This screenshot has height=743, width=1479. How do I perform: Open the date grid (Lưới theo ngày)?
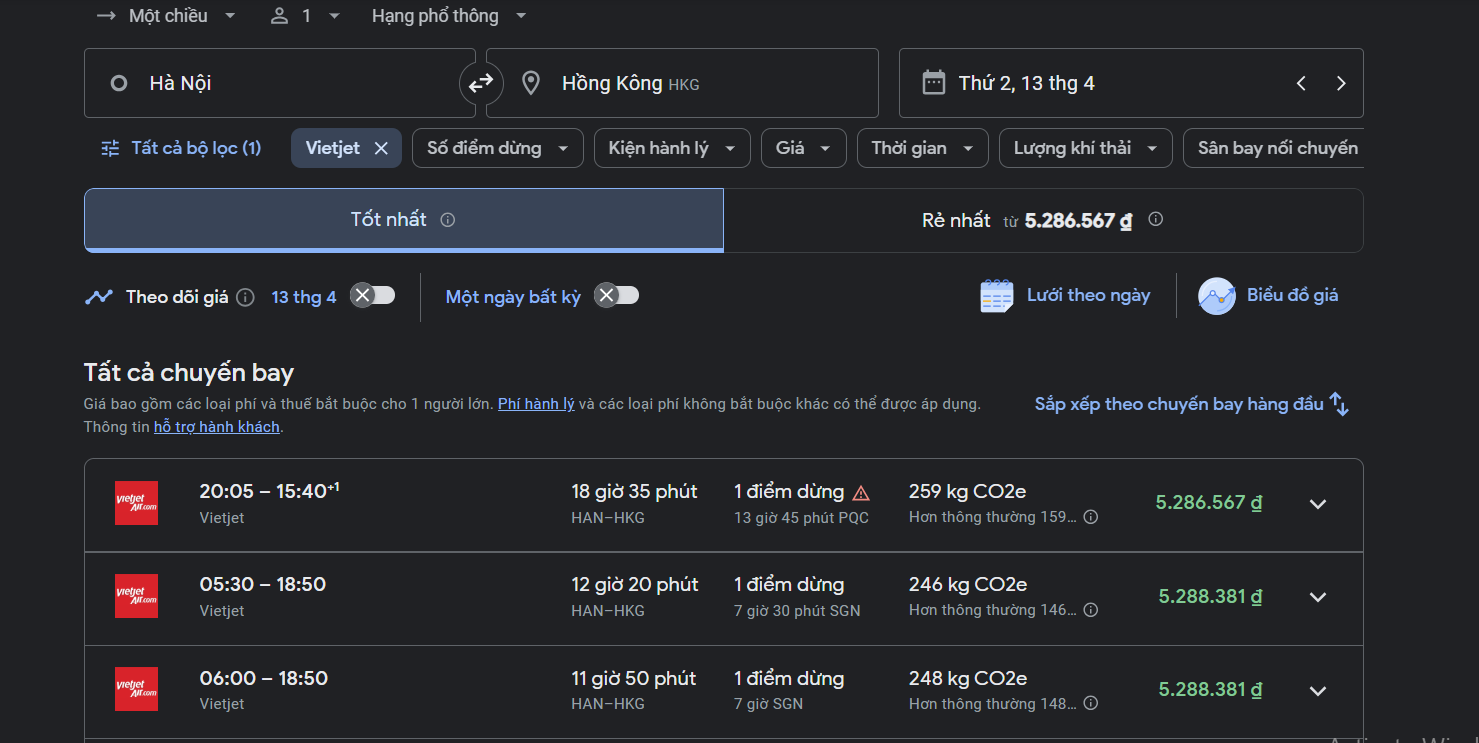pyautogui.click(x=1065, y=296)
